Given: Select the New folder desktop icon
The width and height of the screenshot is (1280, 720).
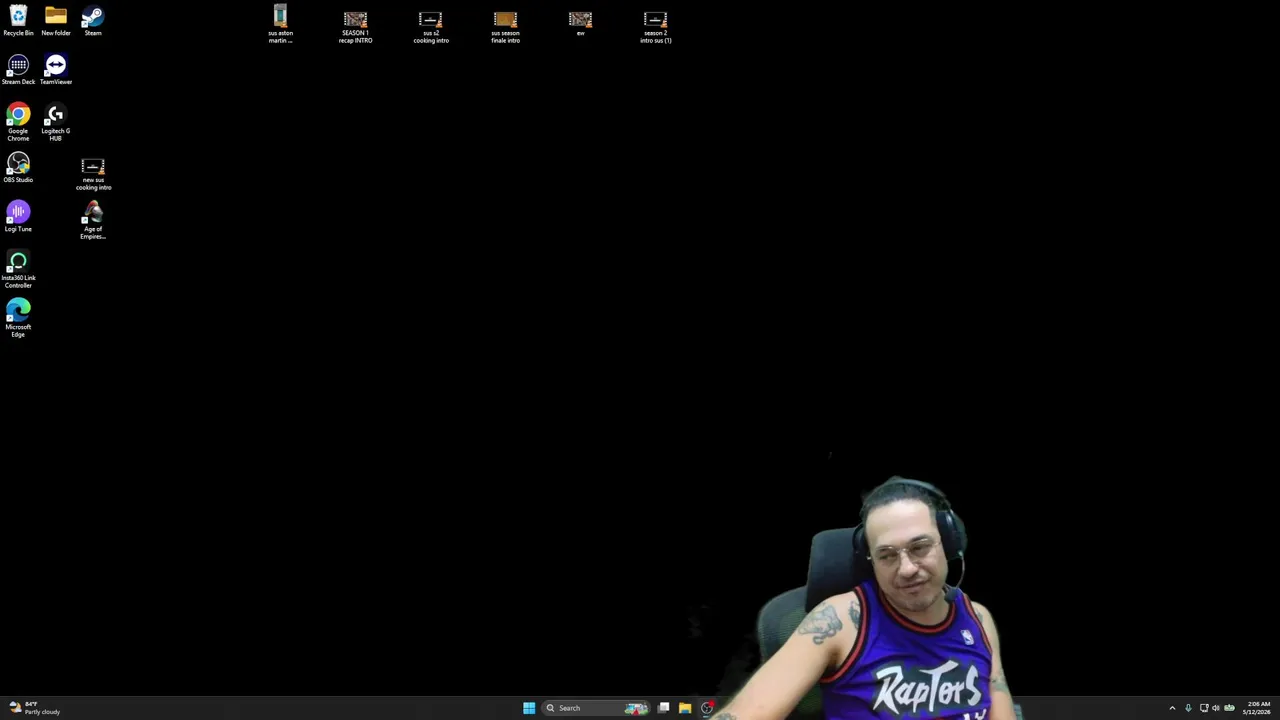Looking at the screenshot, I should pyautogui.click(x=56, y=21).
